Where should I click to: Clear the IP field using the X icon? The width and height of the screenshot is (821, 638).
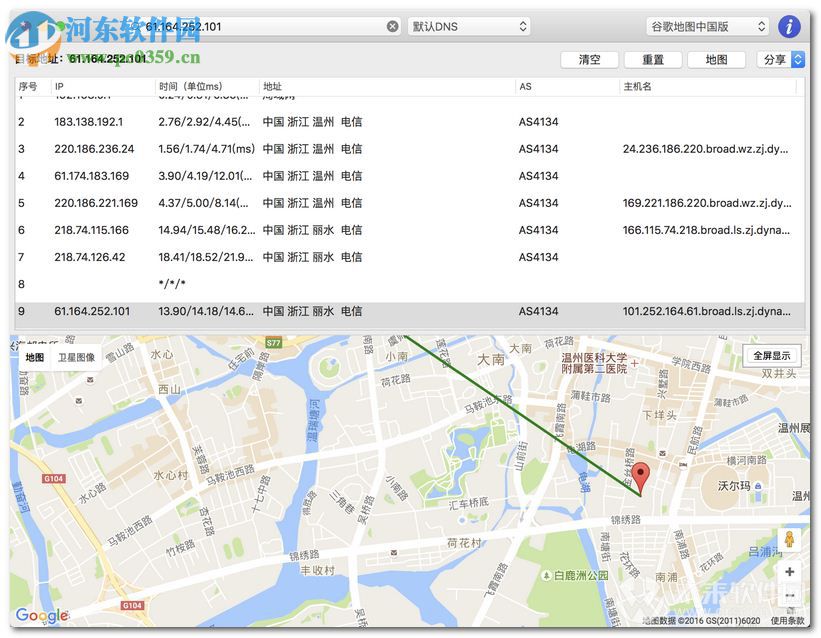click(392, 26)
